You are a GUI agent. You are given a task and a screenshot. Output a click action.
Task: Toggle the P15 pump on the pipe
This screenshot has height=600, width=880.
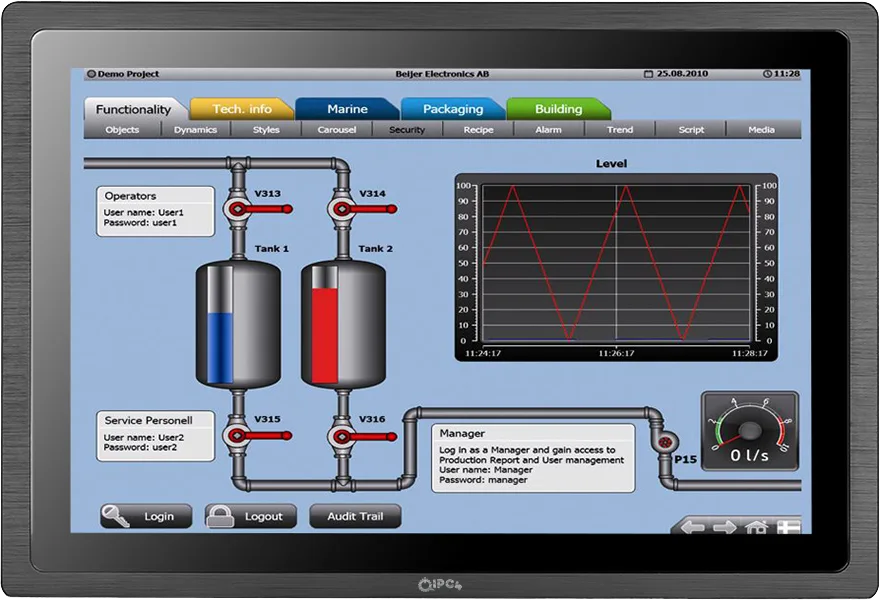[662, 440]
